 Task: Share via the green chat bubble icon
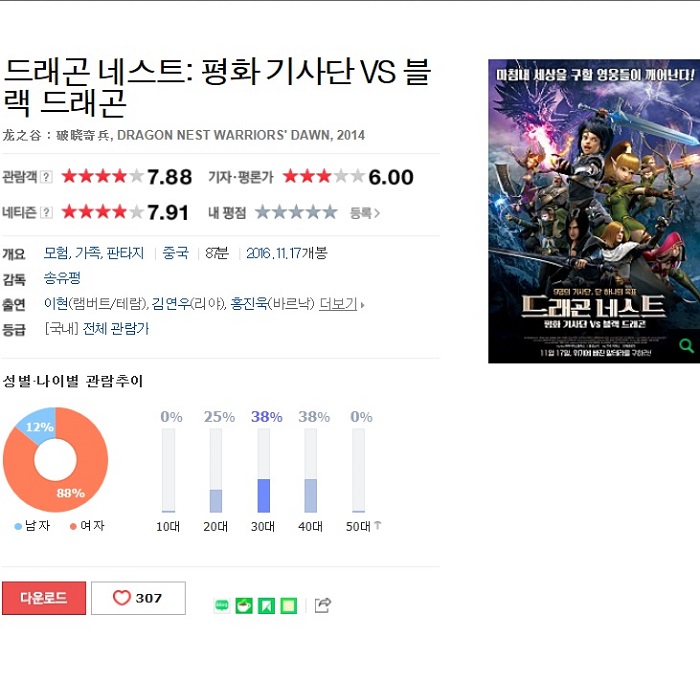tap(222, 605)
